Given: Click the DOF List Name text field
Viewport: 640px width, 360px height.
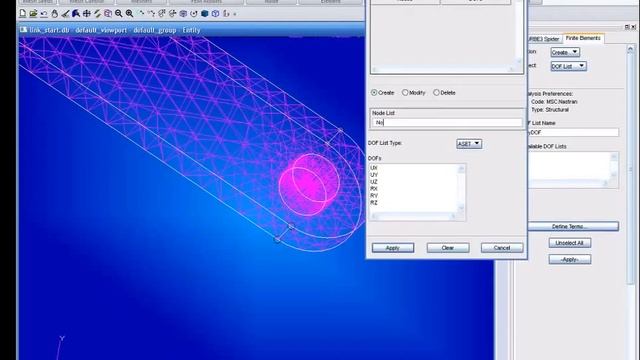Looking at the screenshot, I should [573, 132].
